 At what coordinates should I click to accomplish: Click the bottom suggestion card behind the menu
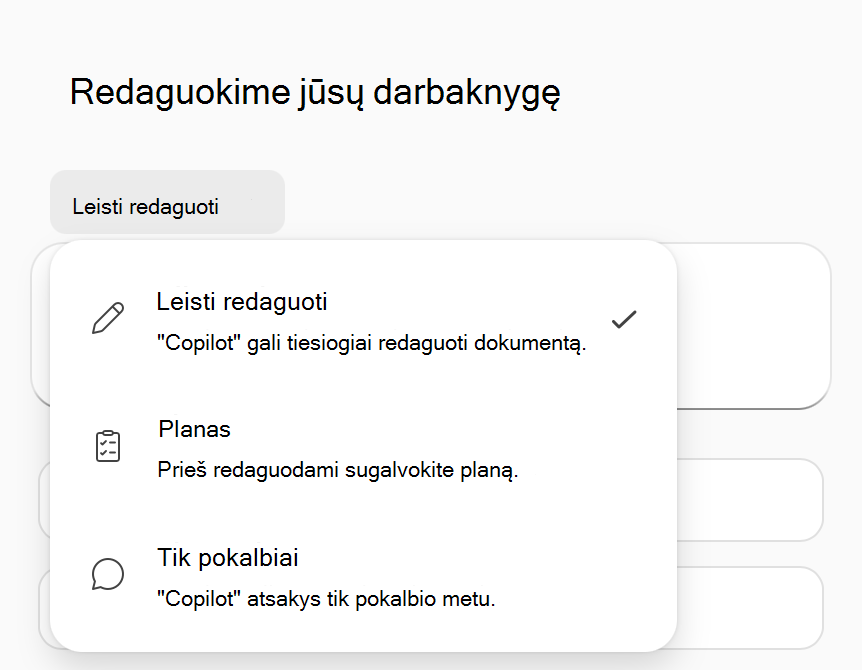[750, 608]
